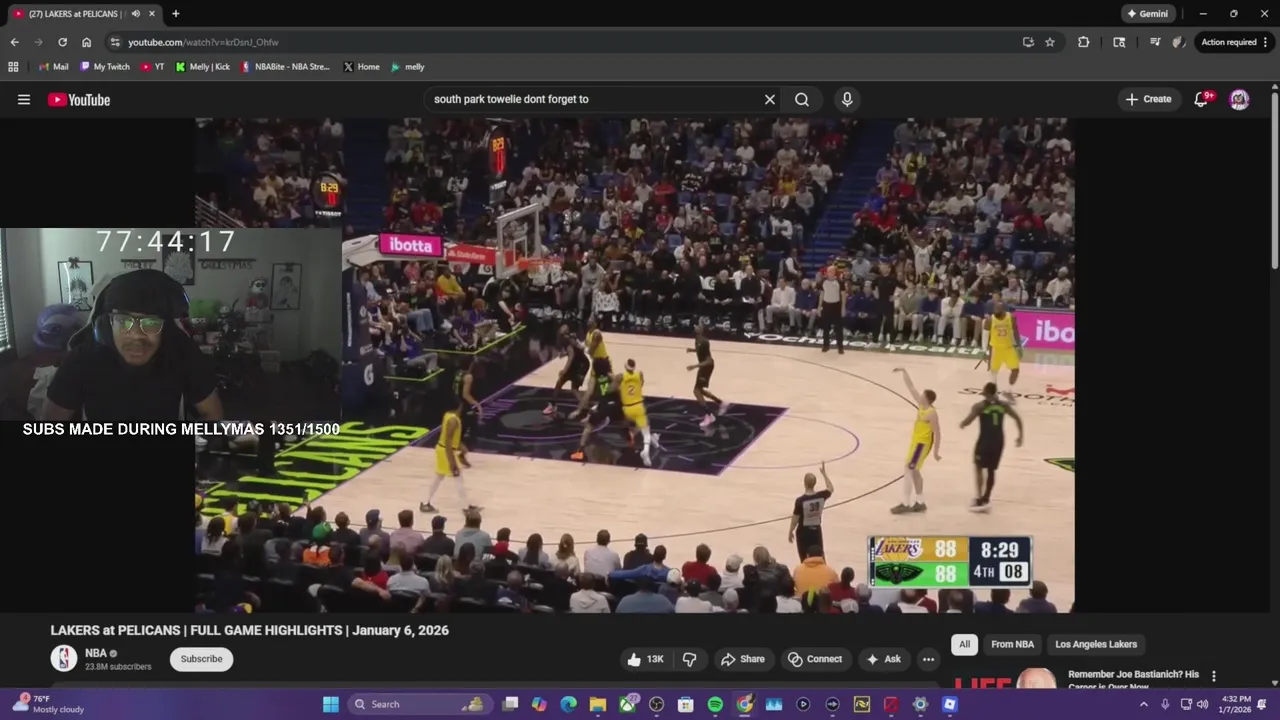Open the melly bookmark

pyautogui.click(x=407, y=67)
